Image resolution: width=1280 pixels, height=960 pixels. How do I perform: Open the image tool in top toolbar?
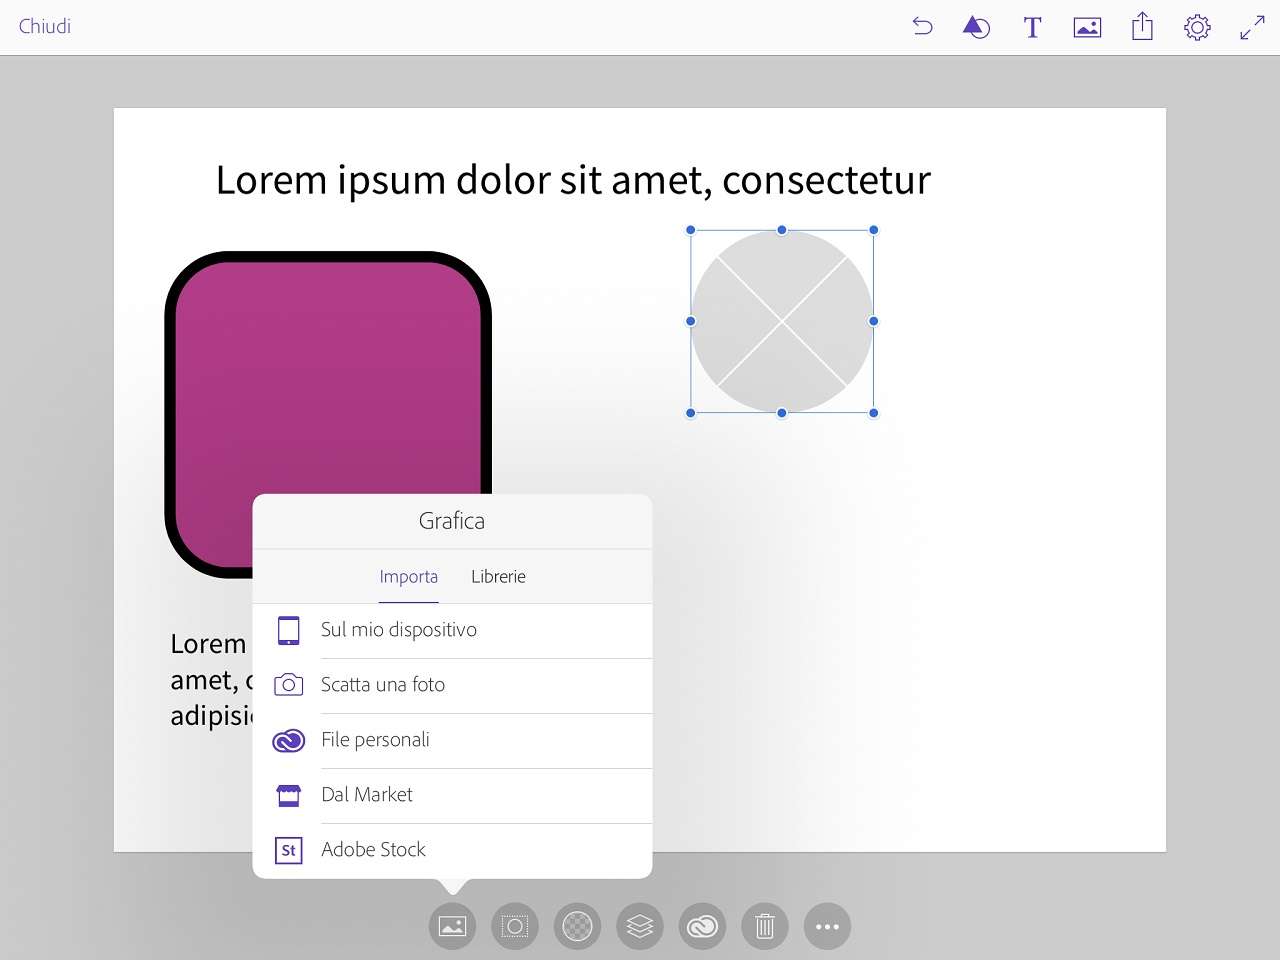click(1087, 27)
